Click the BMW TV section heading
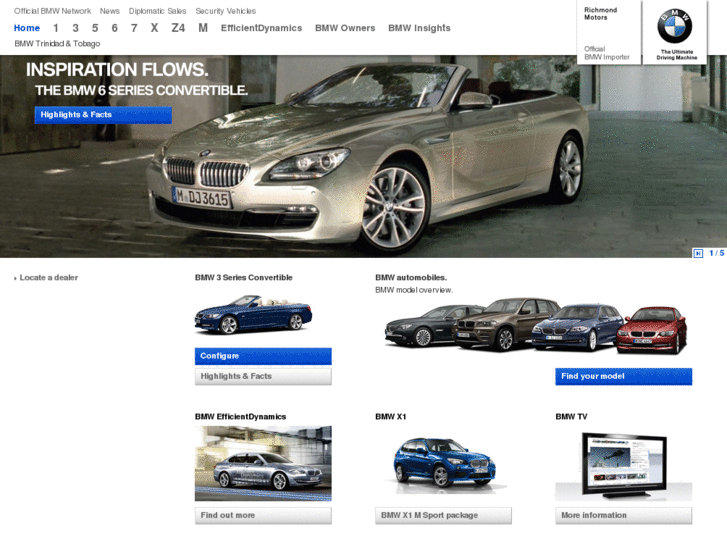Image resolution: width=727 pixels, height=545 pixels. 571,417
